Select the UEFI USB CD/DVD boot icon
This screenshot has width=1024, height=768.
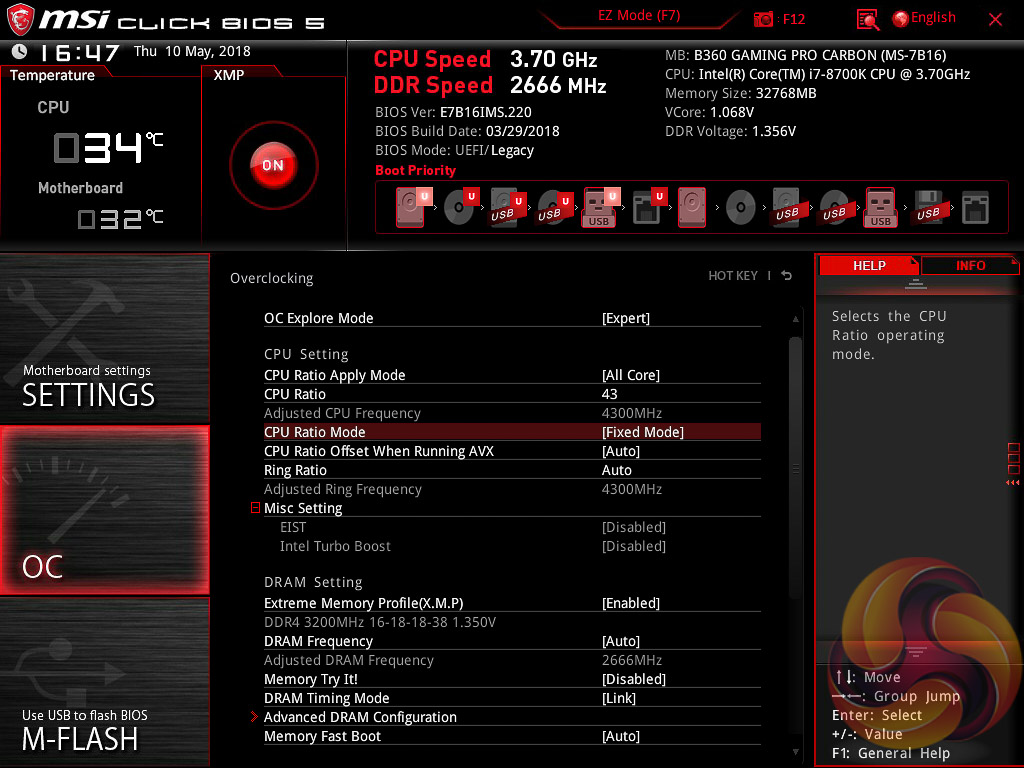(x=555, y=207)
